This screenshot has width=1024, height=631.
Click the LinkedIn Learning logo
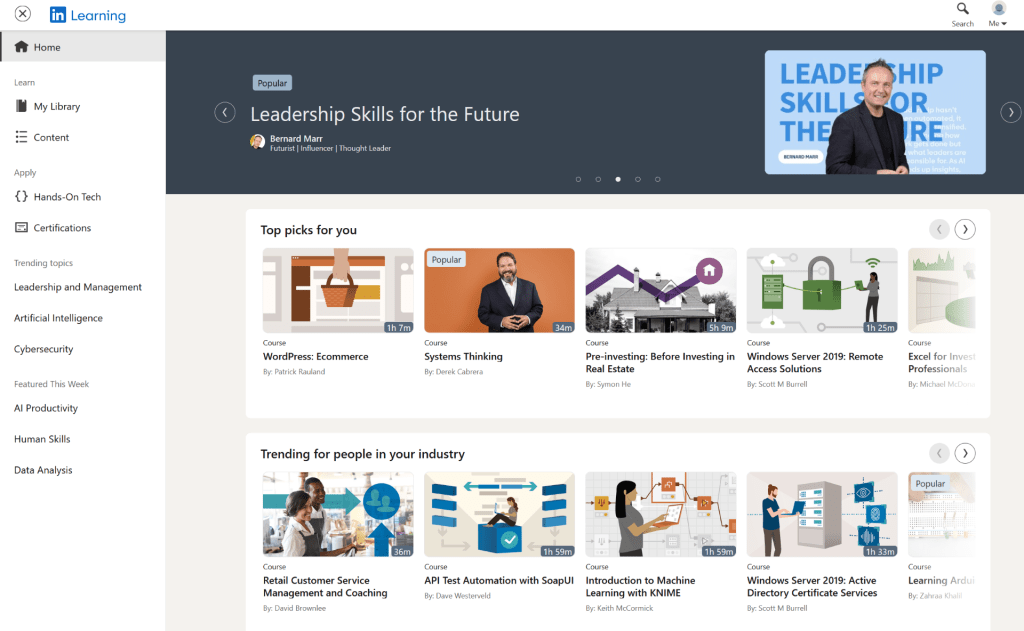pos(88,15)
